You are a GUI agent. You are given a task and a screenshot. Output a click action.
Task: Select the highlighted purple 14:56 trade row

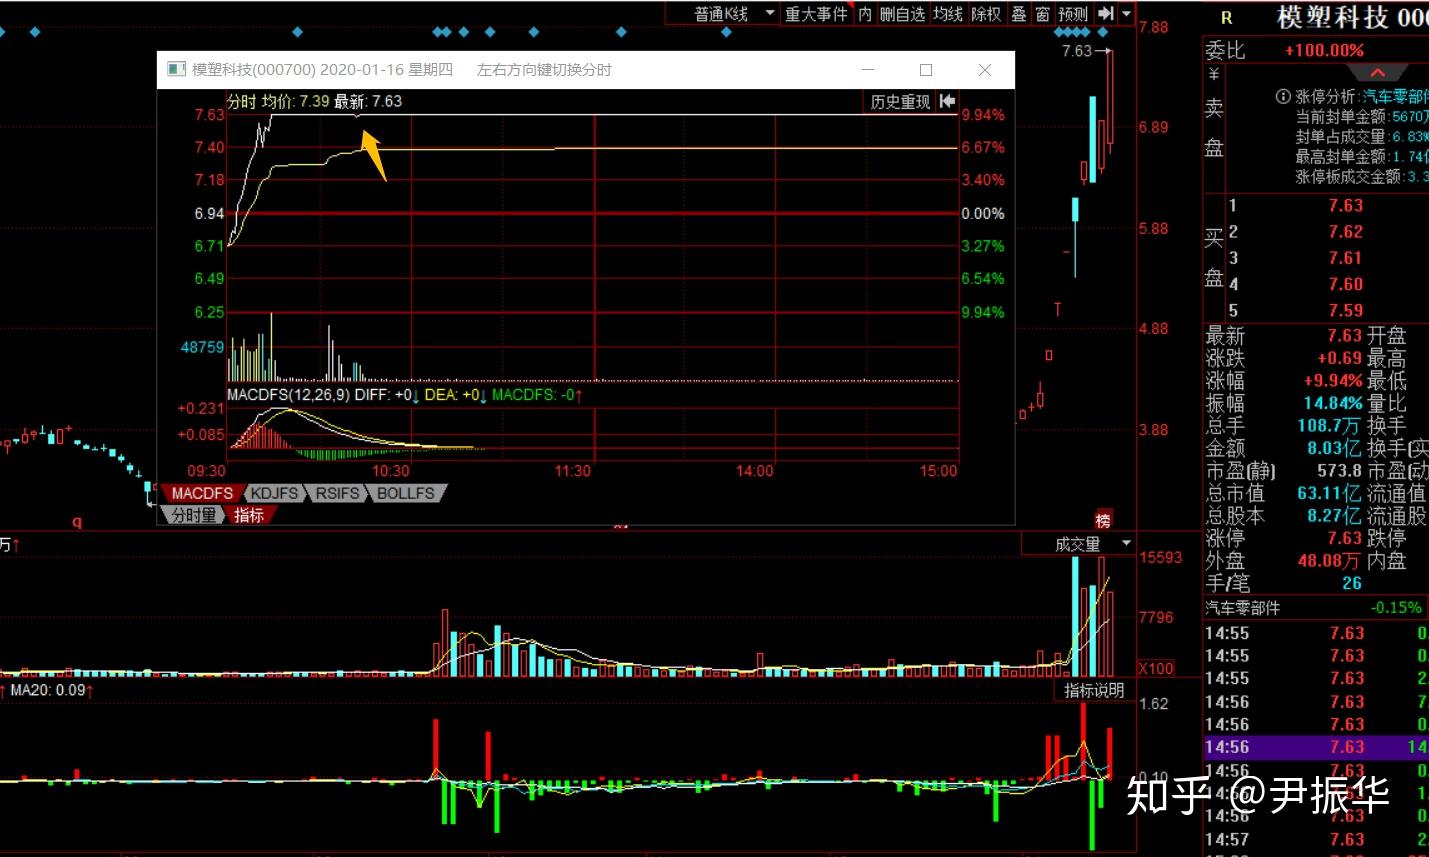click(x=1316, y=747)
